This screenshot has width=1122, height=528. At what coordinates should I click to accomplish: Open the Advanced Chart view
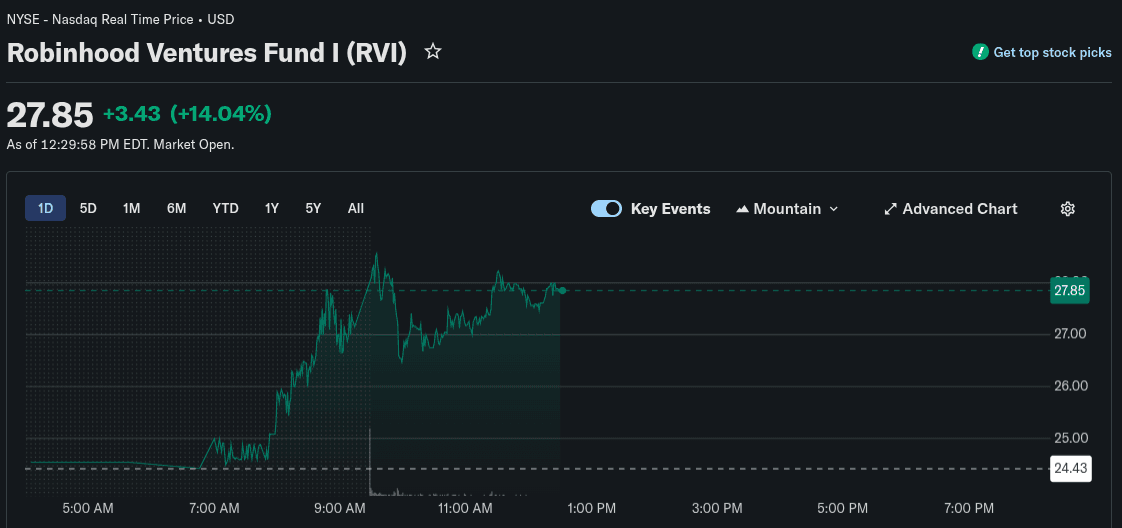959,209
